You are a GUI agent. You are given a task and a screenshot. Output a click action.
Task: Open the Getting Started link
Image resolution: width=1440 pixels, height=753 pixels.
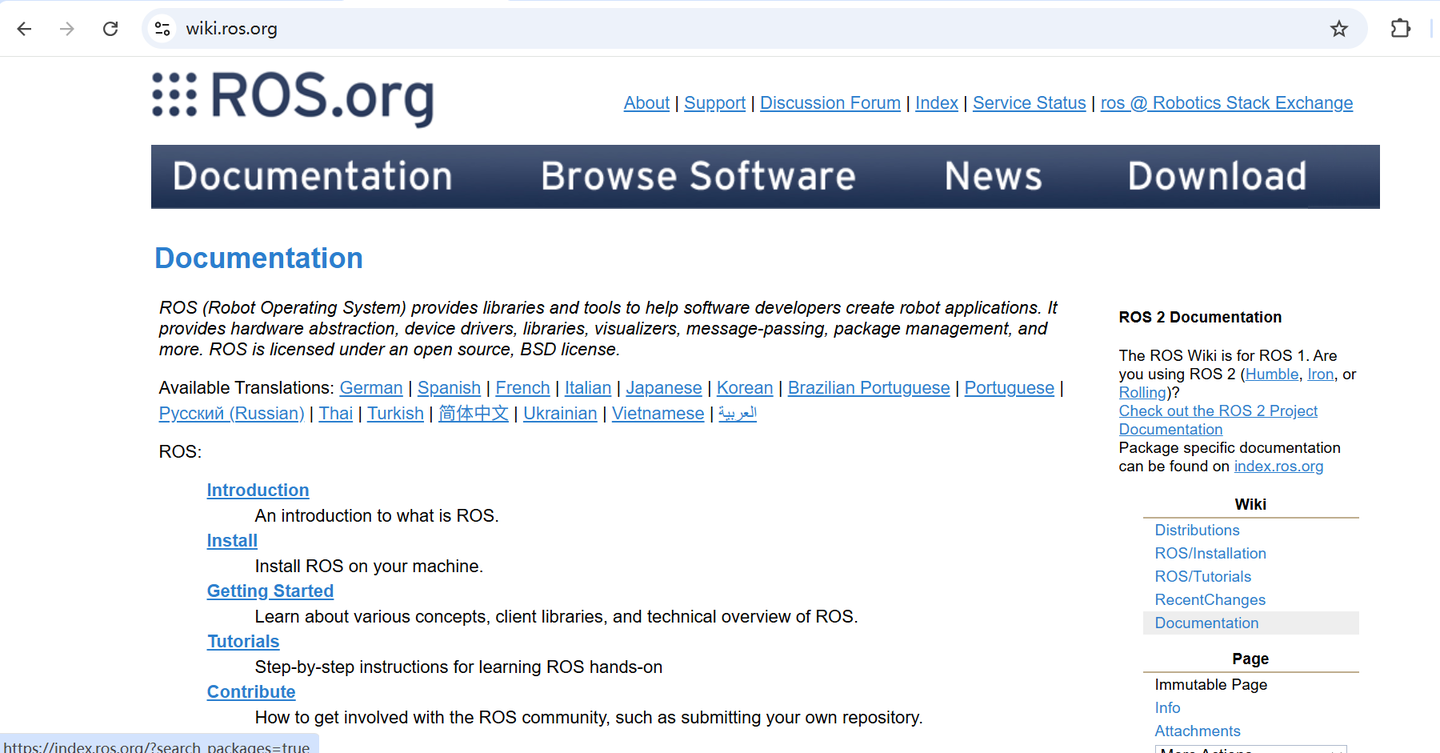(270, 591)
